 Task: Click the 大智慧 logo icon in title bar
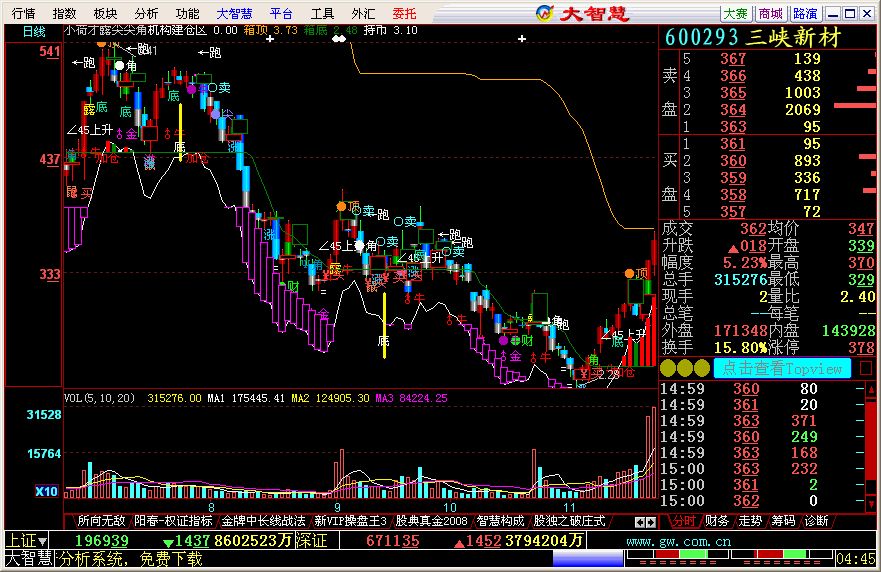click(544, 13)
